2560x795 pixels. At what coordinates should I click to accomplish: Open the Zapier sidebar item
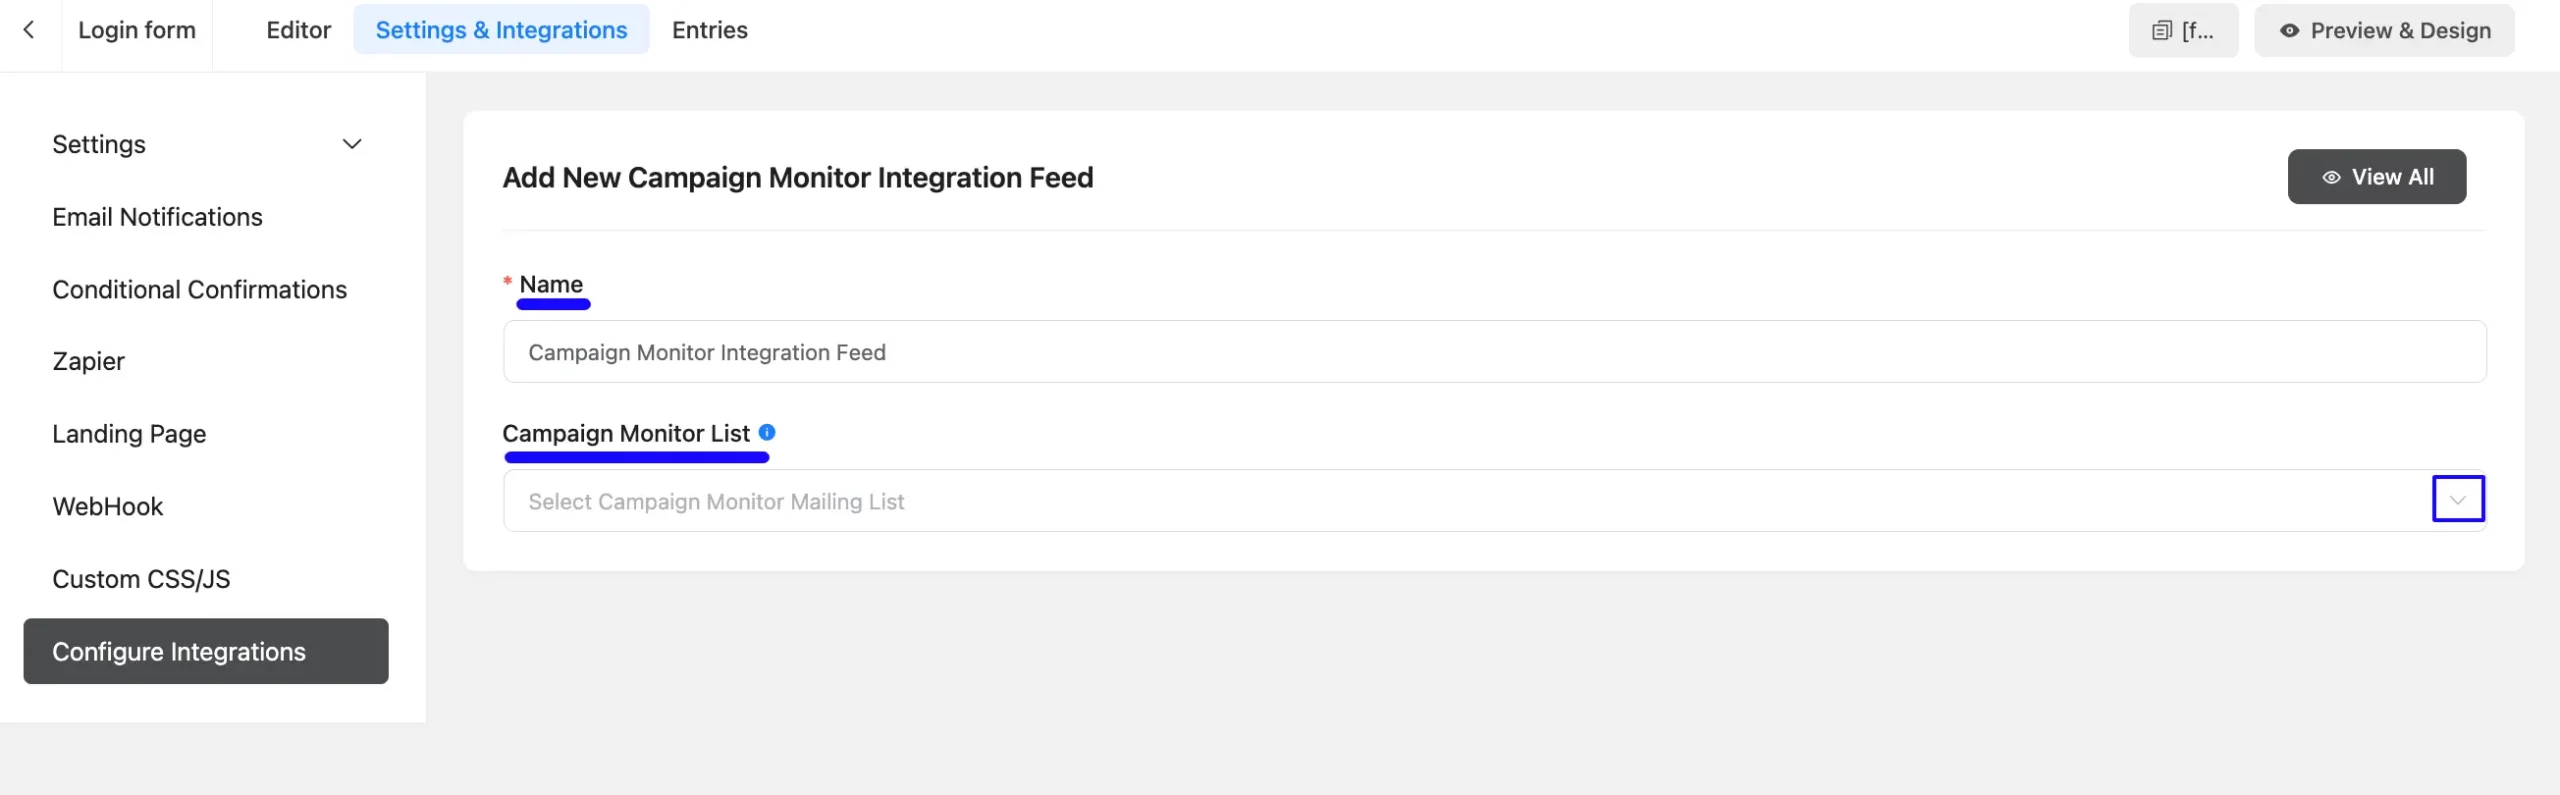point(88,362)
